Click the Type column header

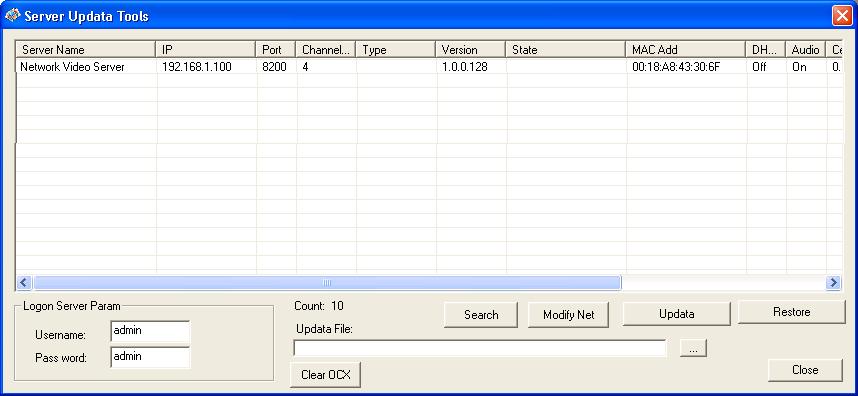pos(396,50)
